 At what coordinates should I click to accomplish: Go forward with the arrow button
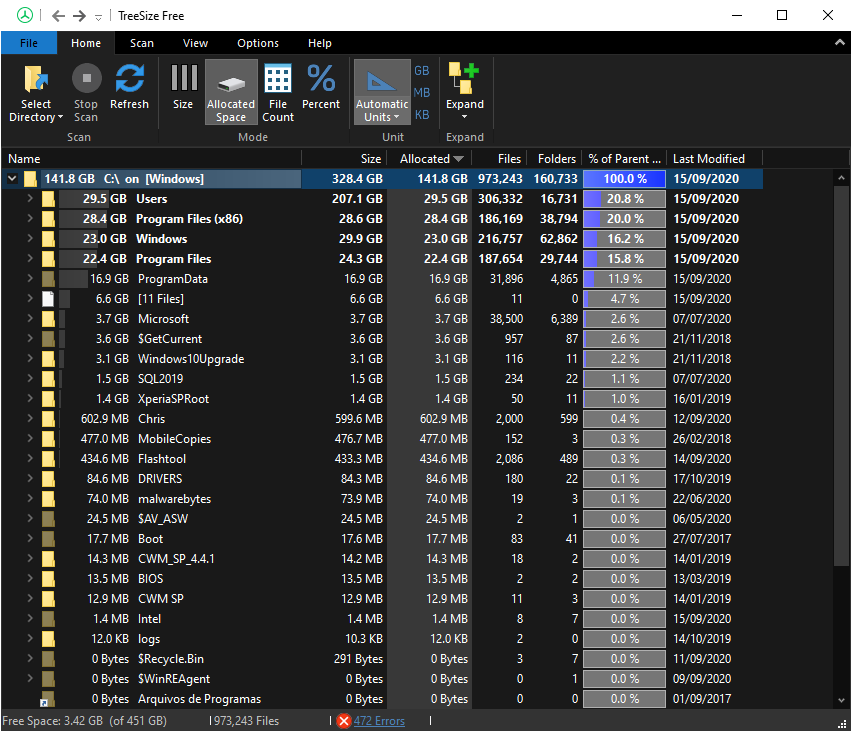[79, 16]
